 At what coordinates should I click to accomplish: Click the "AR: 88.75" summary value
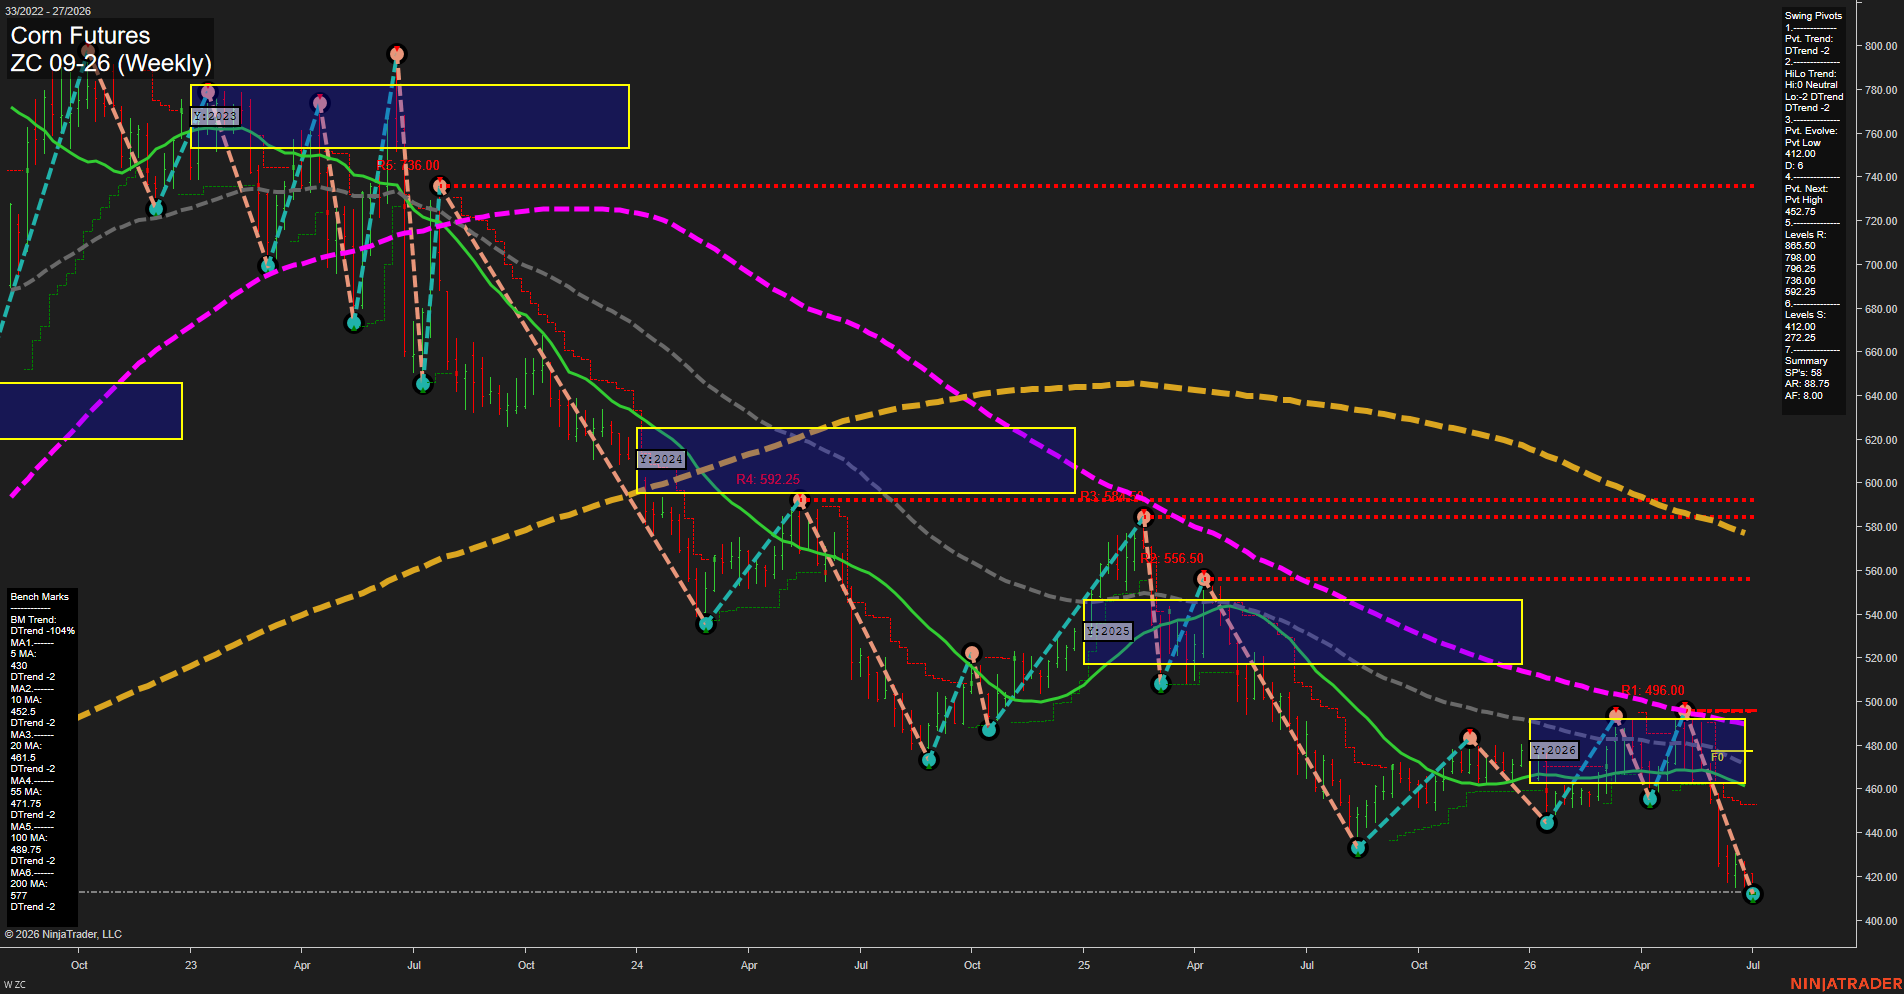[1807, 384]
